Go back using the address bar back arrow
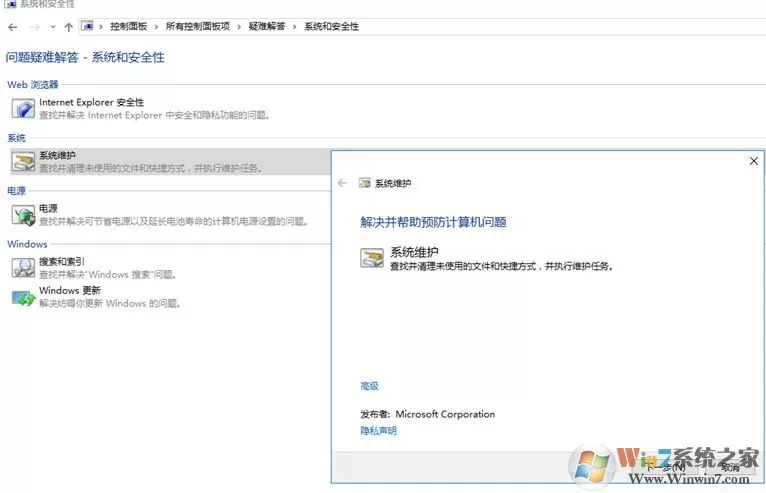Image resolution: width=766 pixels, height=493 pixels. point(13,27)
